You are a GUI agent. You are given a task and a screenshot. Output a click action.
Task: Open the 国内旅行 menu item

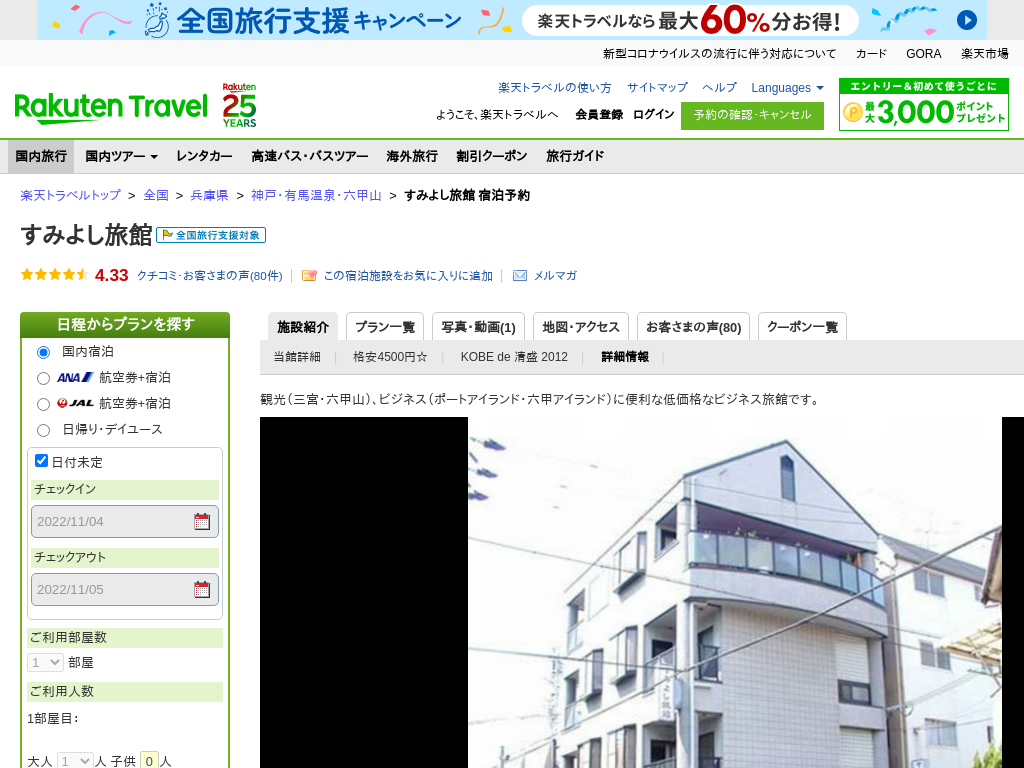coord(41,156)
